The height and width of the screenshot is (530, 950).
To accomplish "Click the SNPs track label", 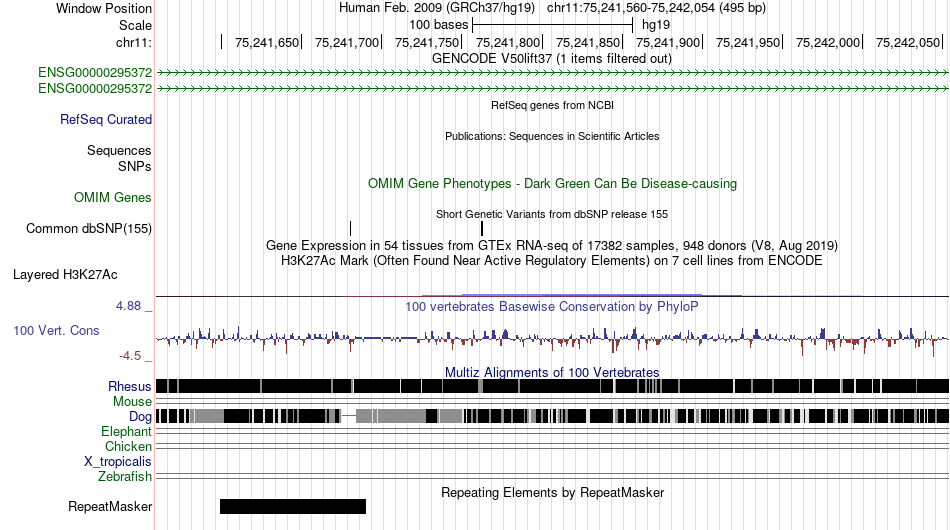I will pos(135,166).
